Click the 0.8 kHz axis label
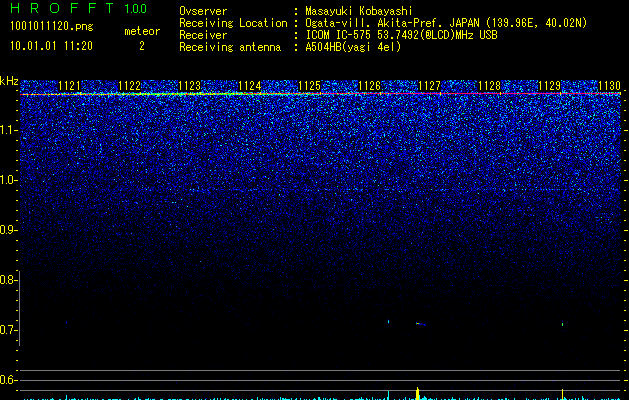The height and width of the screenshot is (400, 629). pyautogui.click(x=8, y=280)
